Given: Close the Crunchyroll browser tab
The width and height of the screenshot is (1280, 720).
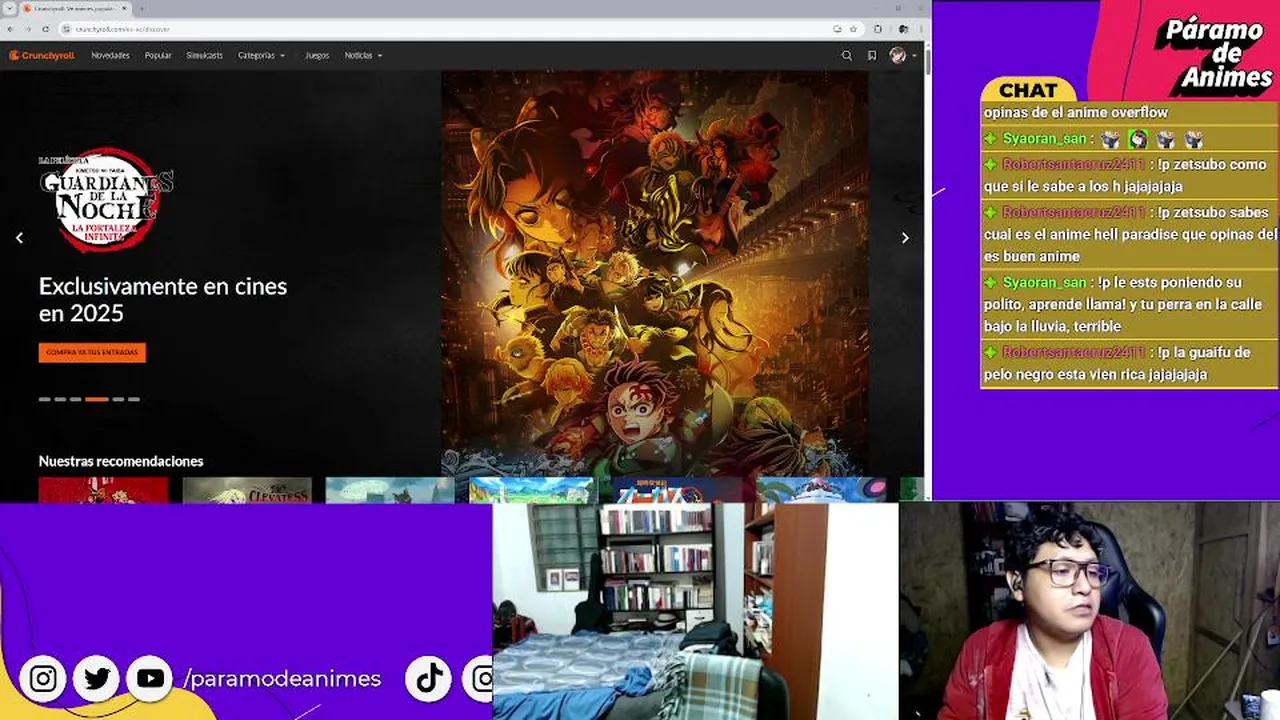Looking at the screenshot, I should point(125,8).
